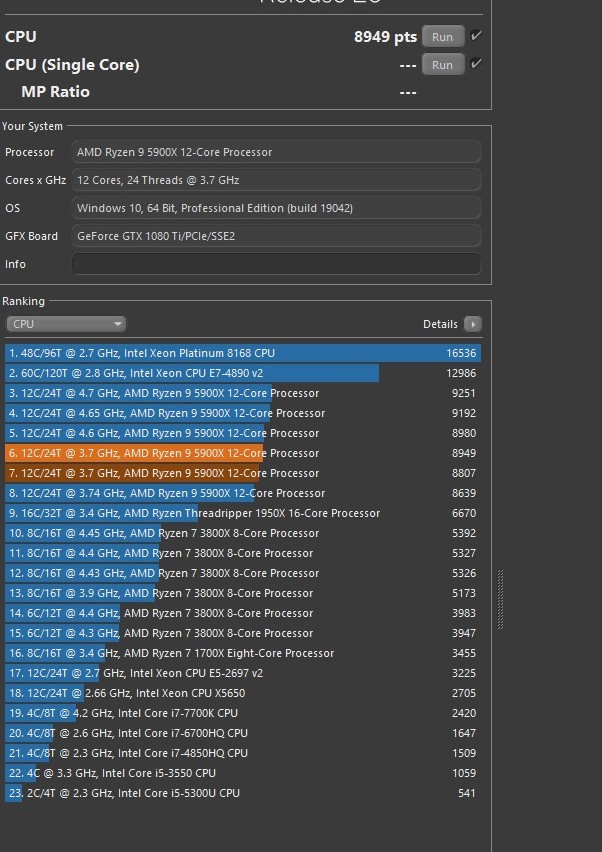The image size is (602, 852).
Task: Select rank 9 Threadripper 1950X row
Action: point(243,513)
